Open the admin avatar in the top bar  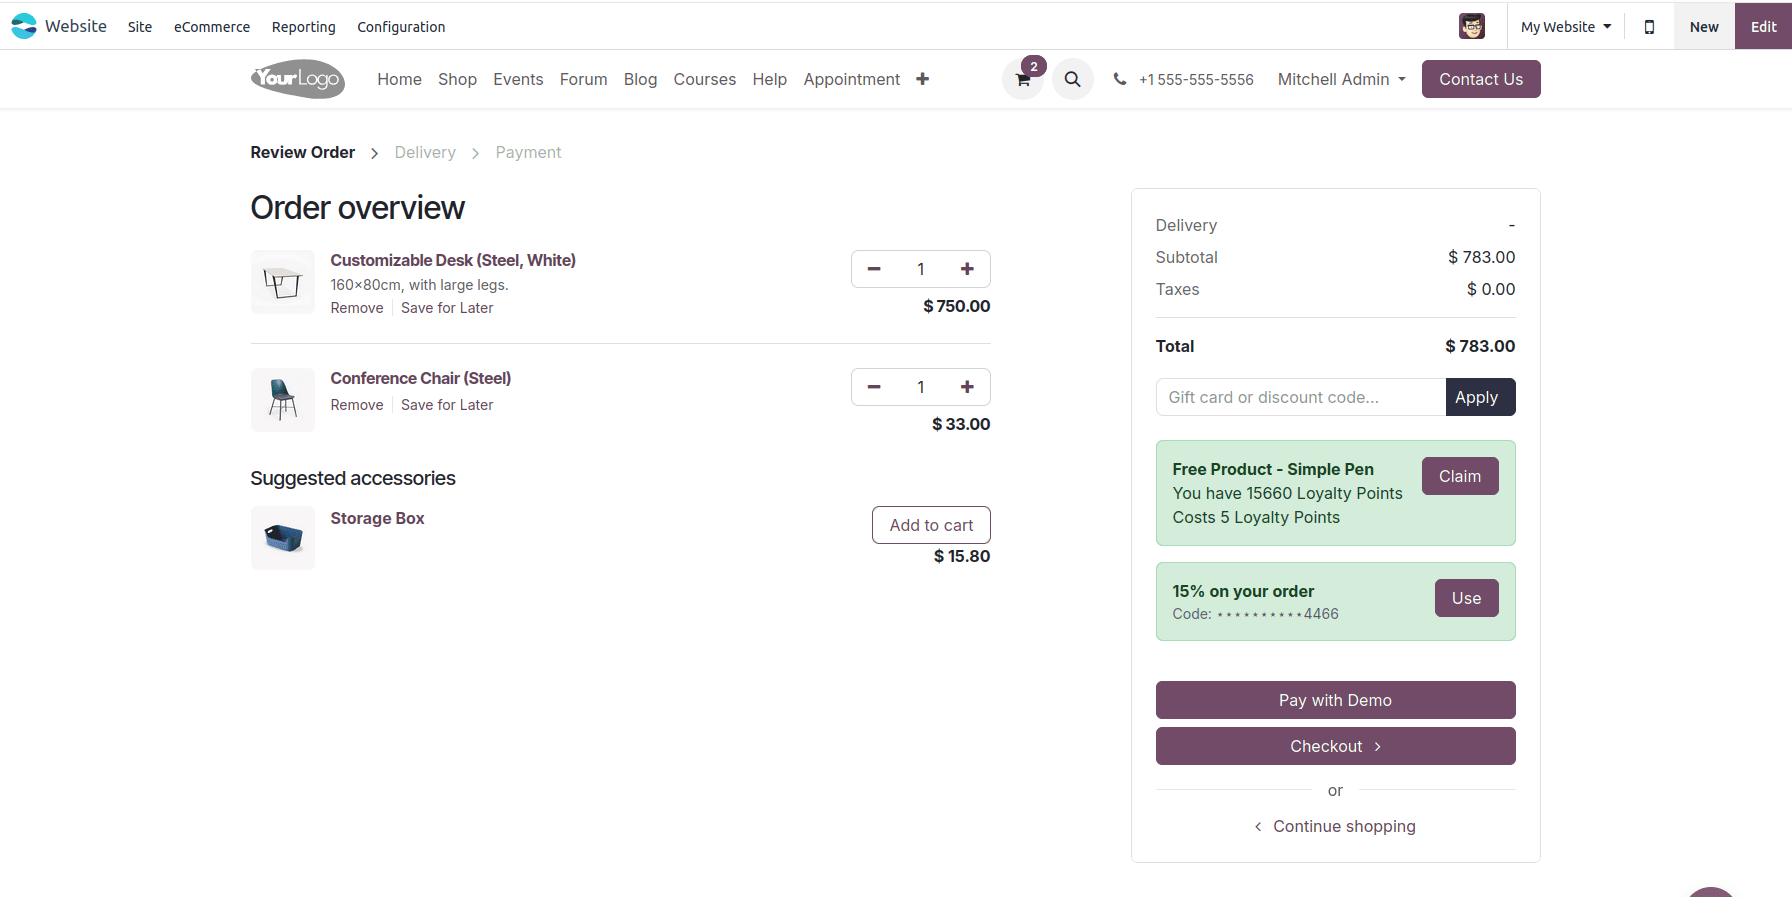[x=1472, y=26]
